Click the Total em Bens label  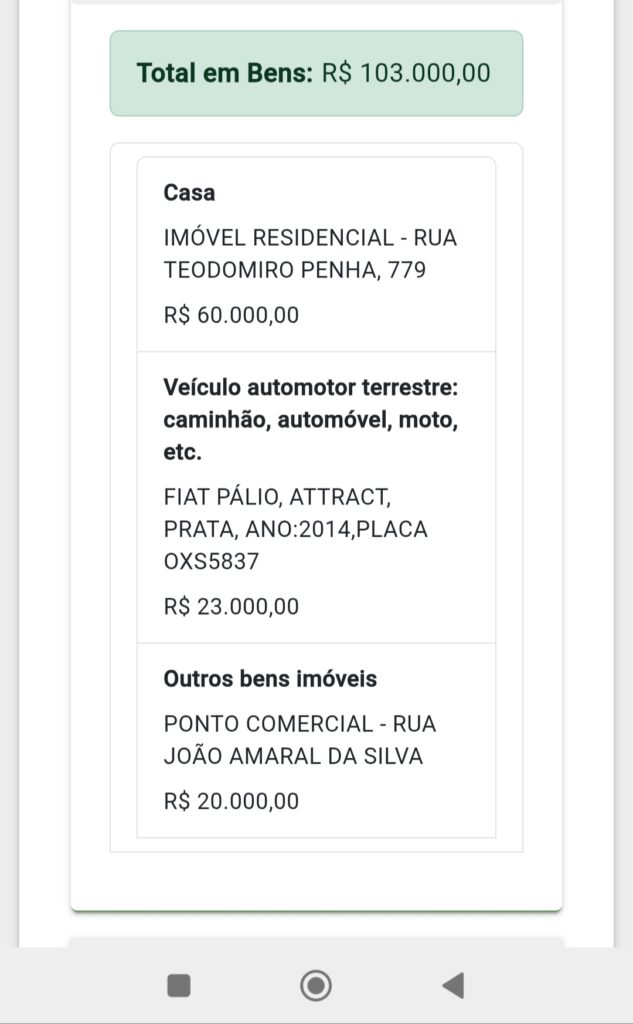pos(225,73)
